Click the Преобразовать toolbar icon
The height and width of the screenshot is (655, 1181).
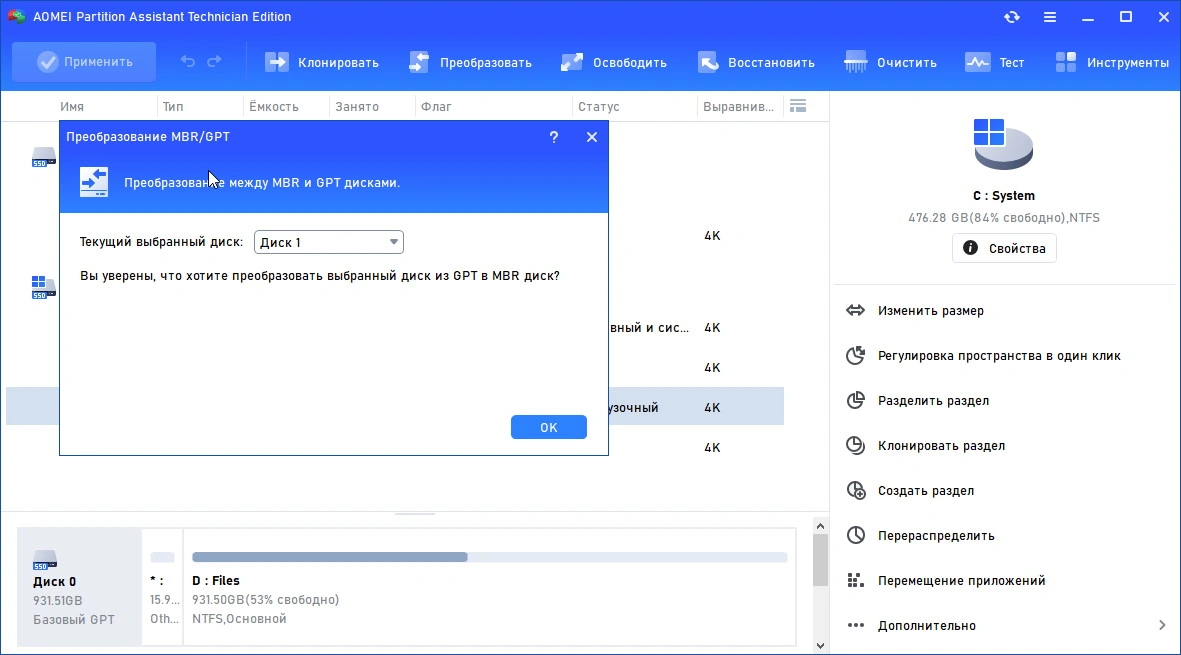coord(419,62)
